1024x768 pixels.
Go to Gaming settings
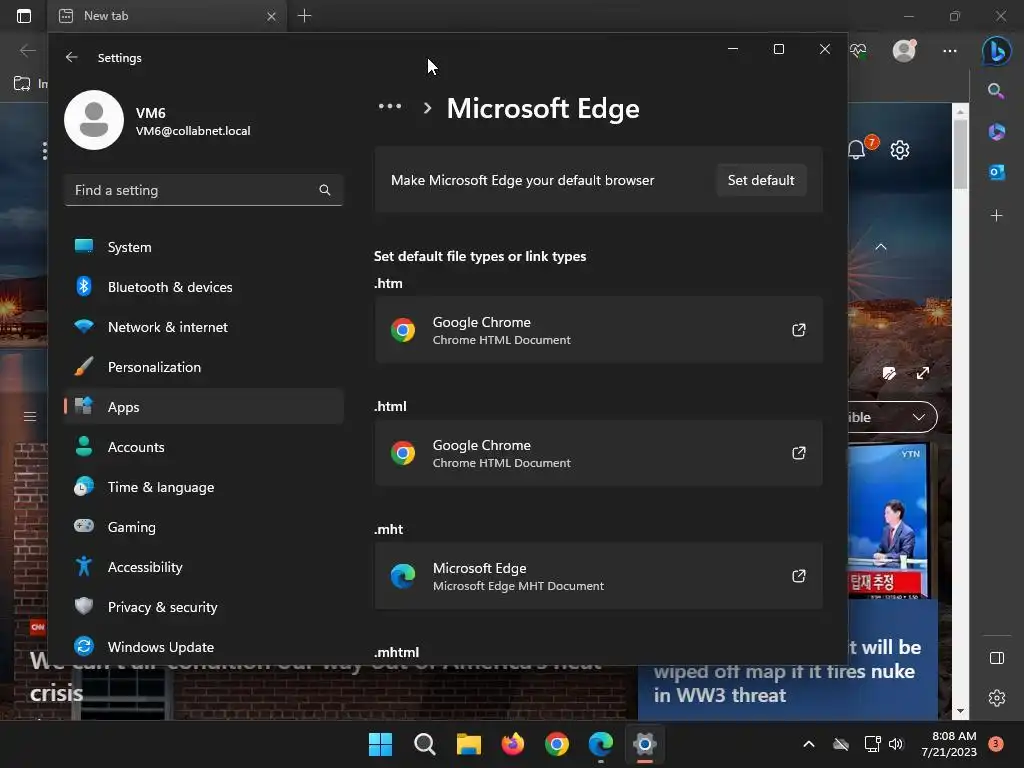point(203,527)
